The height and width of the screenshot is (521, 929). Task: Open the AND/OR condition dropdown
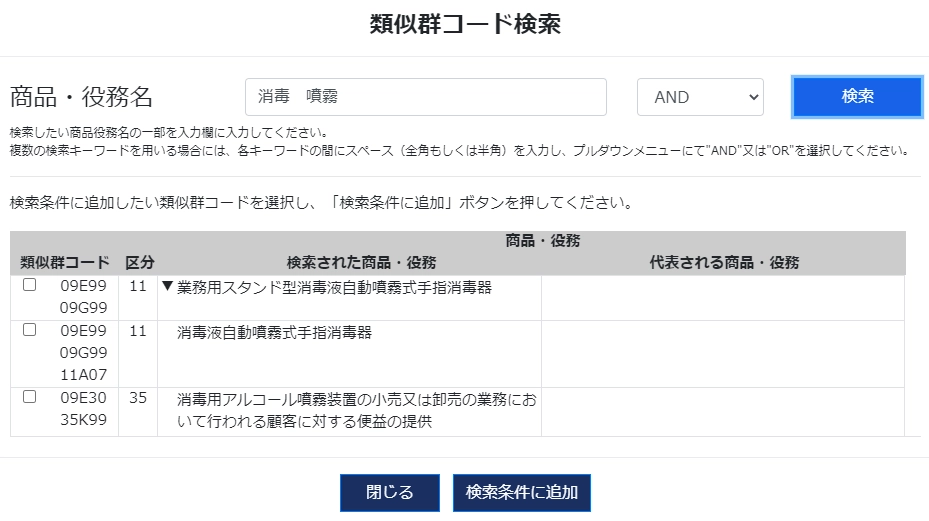click(x=700, y=97)
